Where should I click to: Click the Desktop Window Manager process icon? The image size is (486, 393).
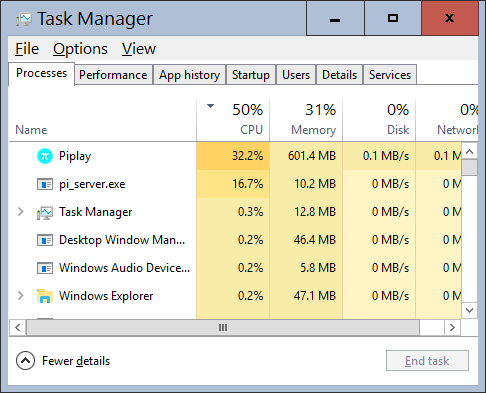[x=45, y=240]
